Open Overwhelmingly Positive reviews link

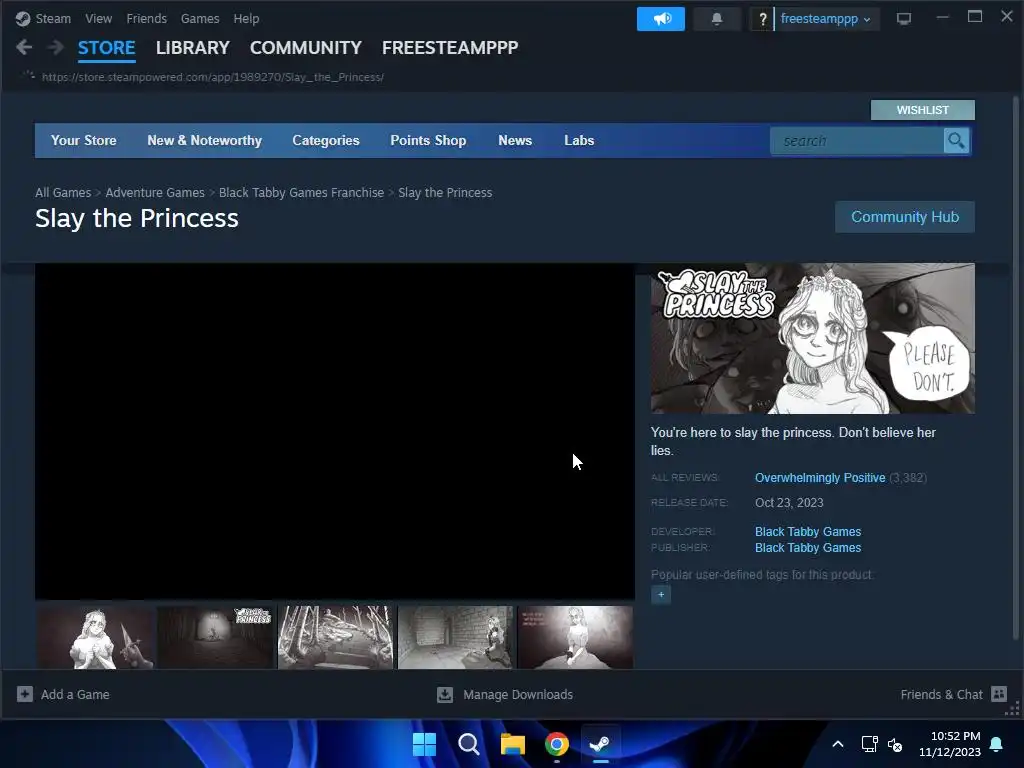click(820, 477)
